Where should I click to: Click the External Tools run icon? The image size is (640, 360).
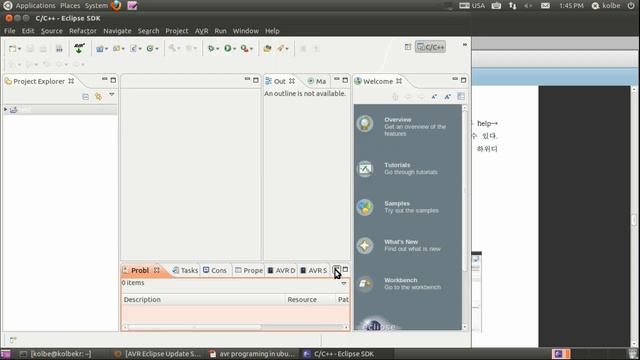[x=244, y=49]
